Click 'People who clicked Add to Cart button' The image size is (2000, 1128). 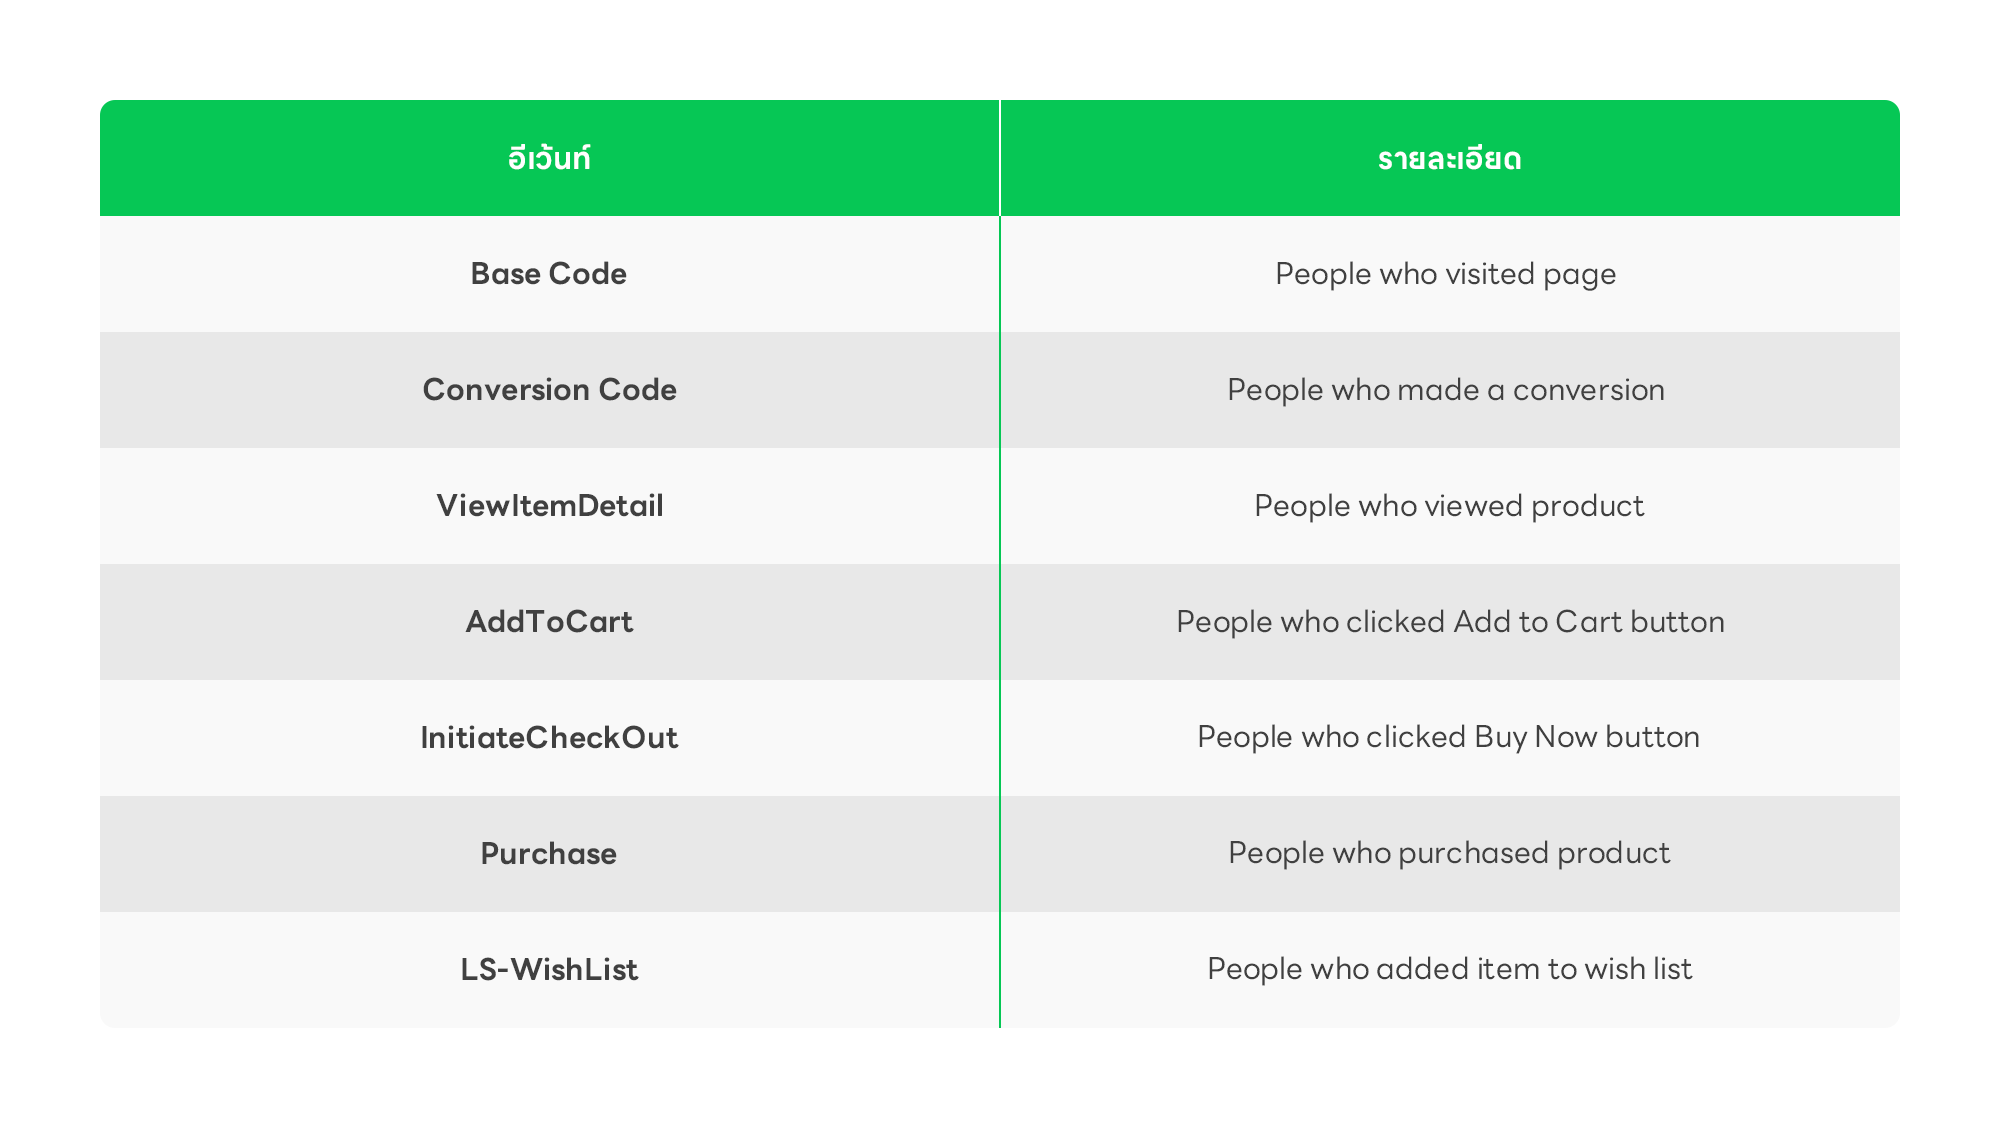(x=1450, y=622)
